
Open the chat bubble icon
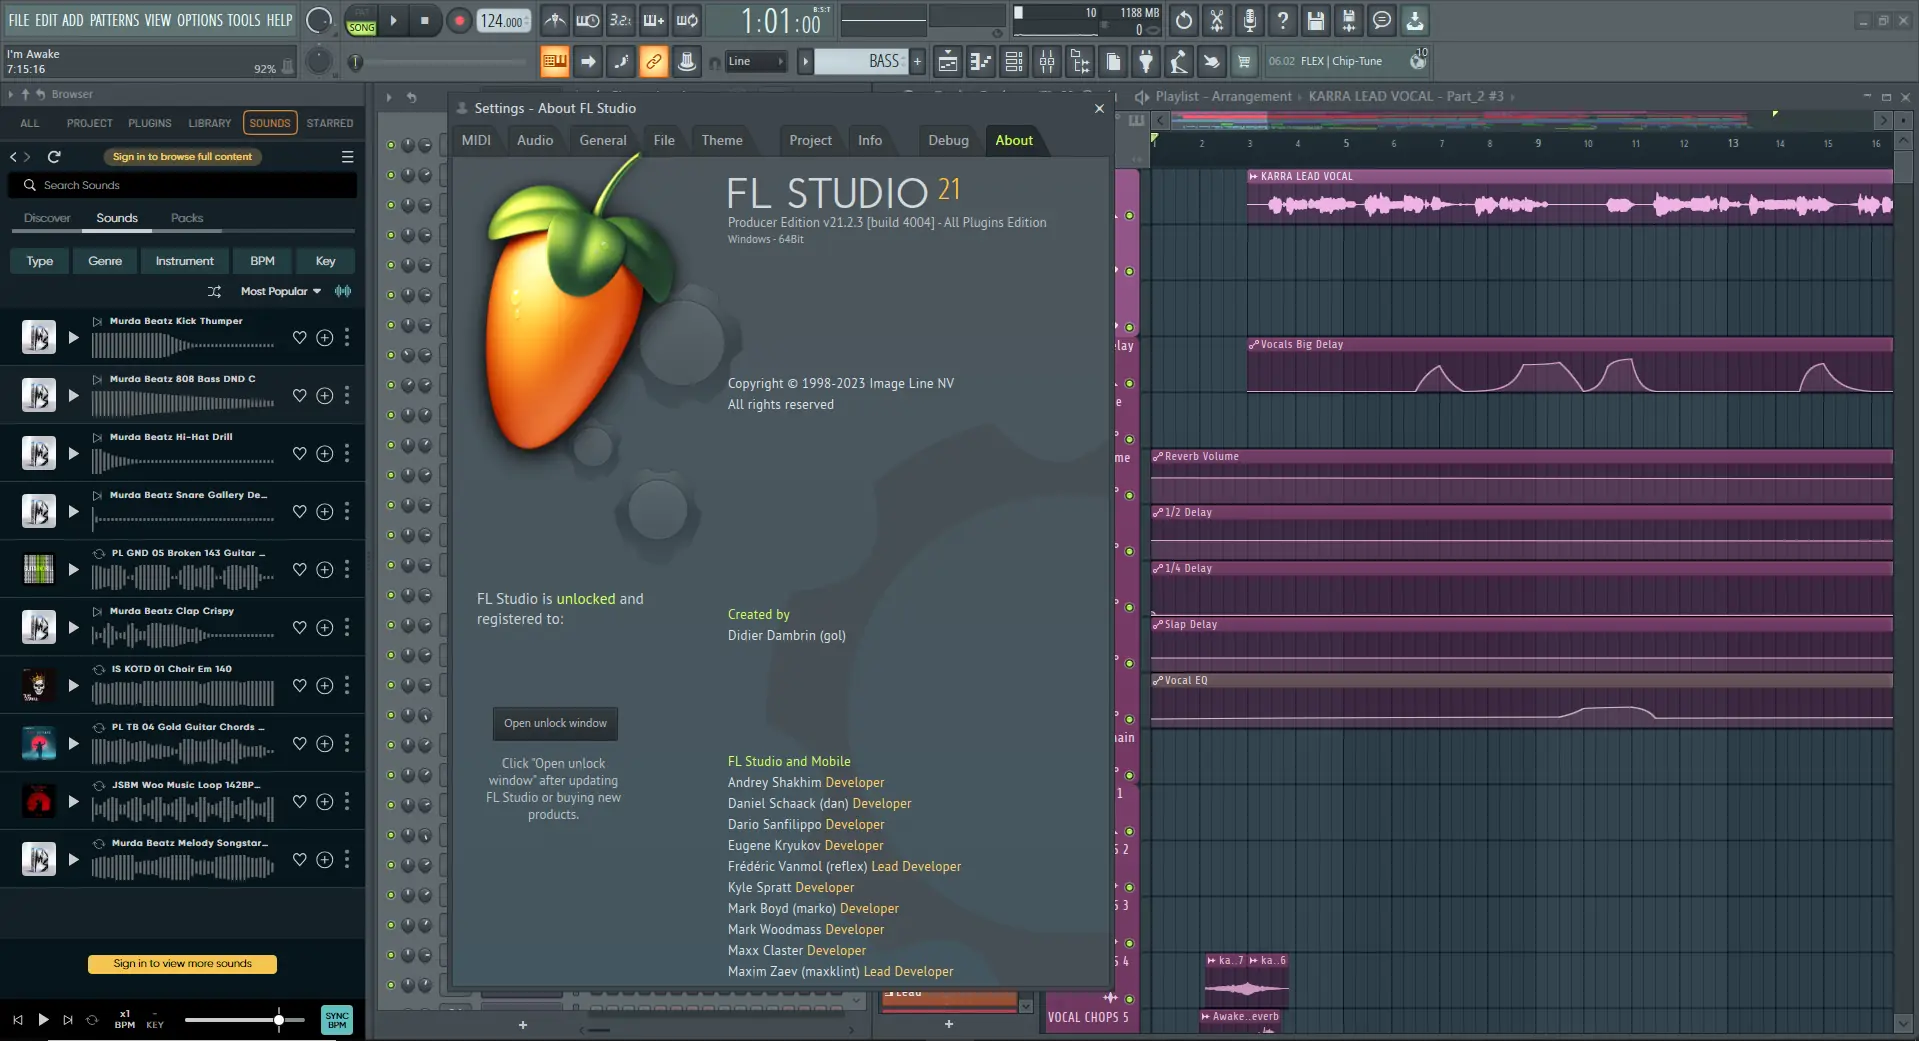pos(1382,20)
